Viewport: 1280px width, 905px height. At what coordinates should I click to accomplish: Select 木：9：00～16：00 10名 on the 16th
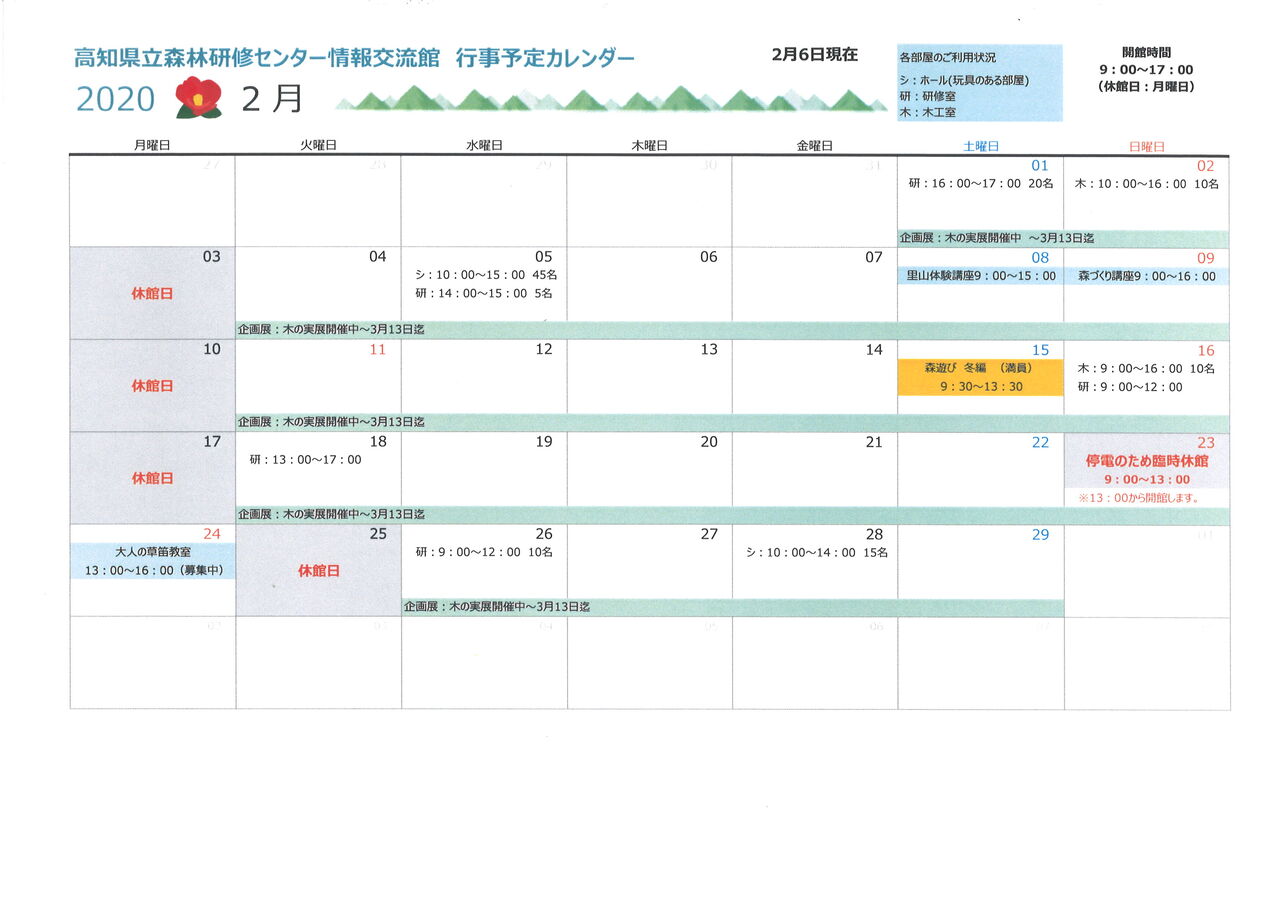pos(1145,368)
